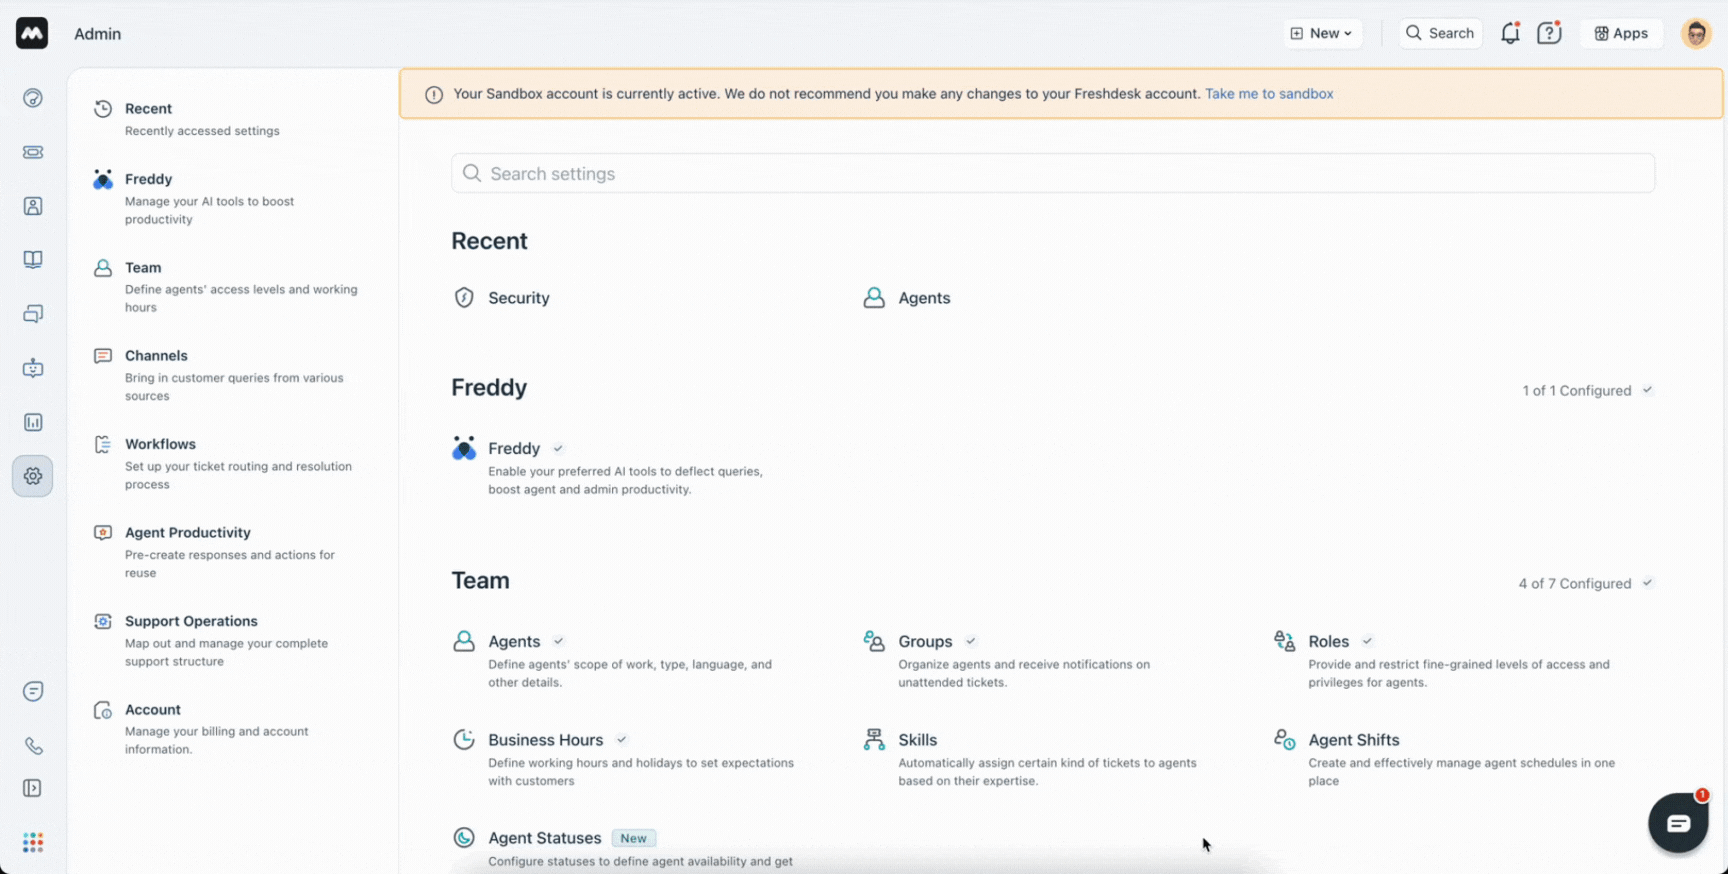Select Channels in the settings menu

[x=156, y=356]
